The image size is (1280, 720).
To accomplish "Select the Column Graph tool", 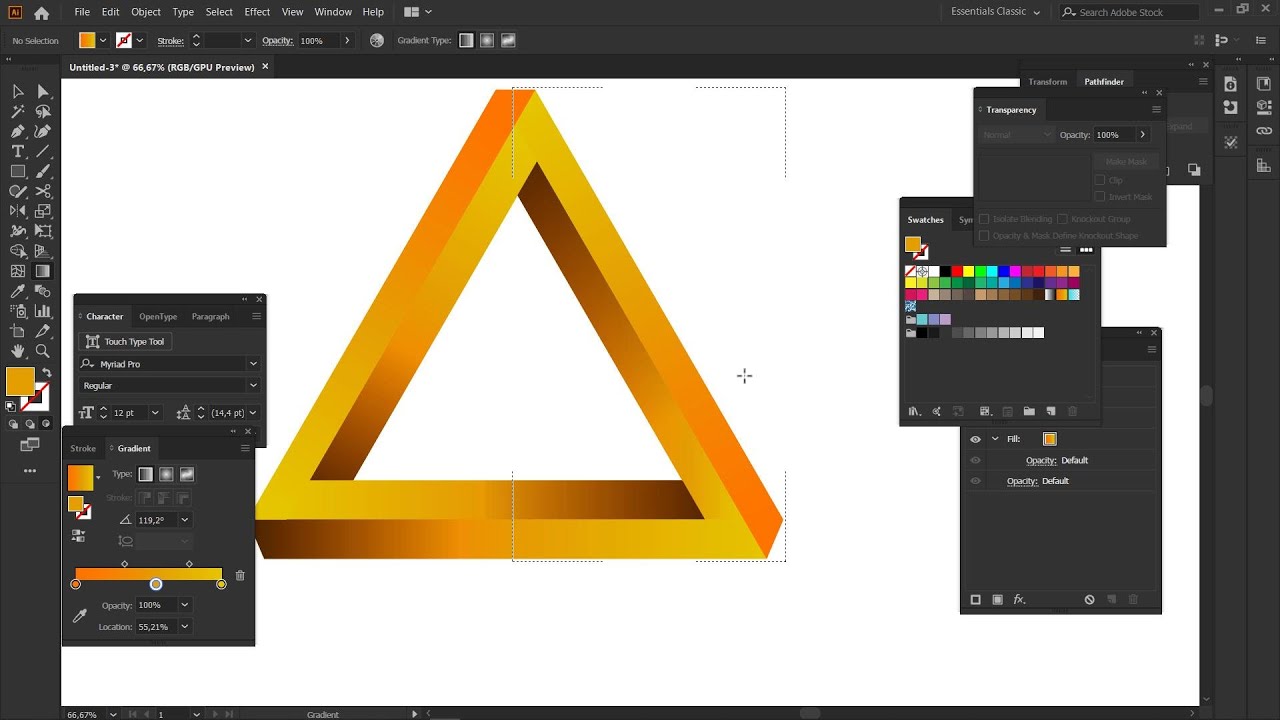I will point(43,311).
